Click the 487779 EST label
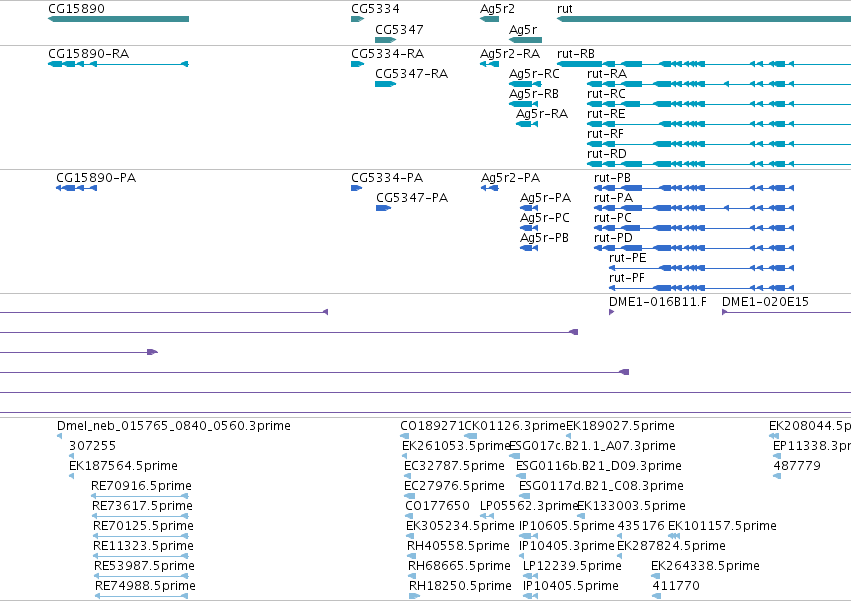The image size is (851, 601). pos(797,466)
